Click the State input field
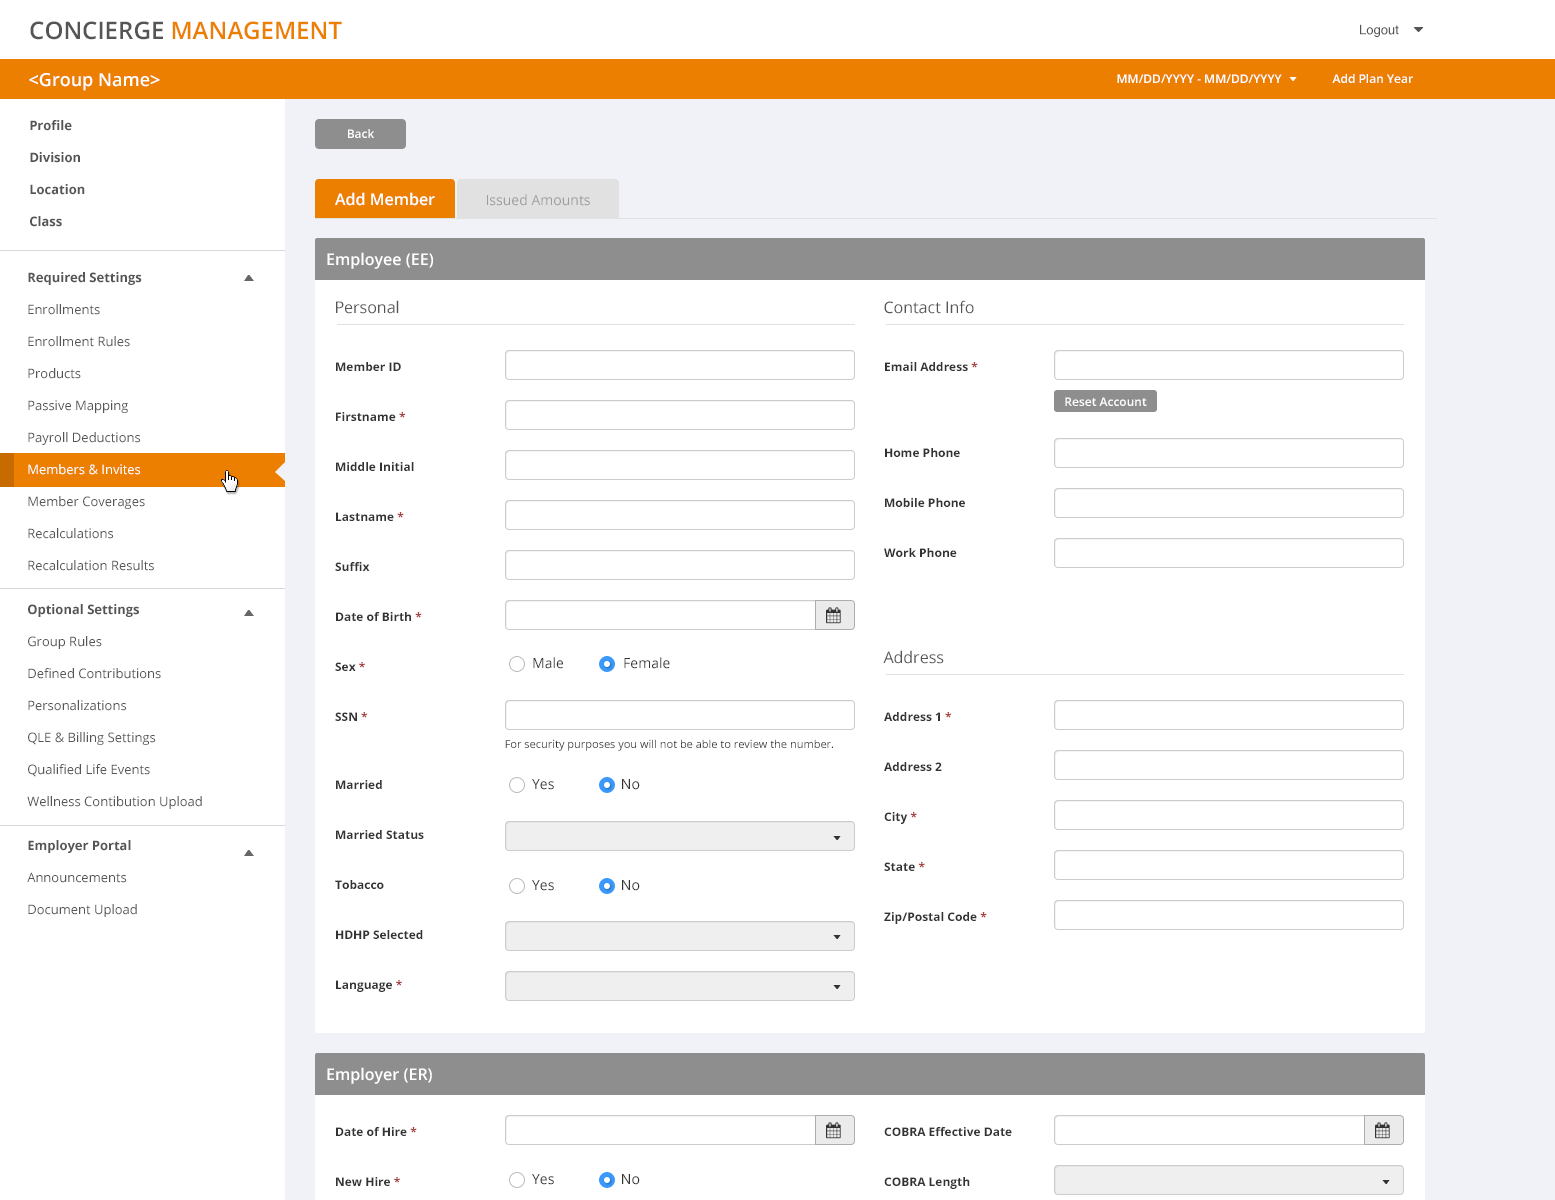Viewport: 1555px width, 1200px height. click(x=1229, y=865)
